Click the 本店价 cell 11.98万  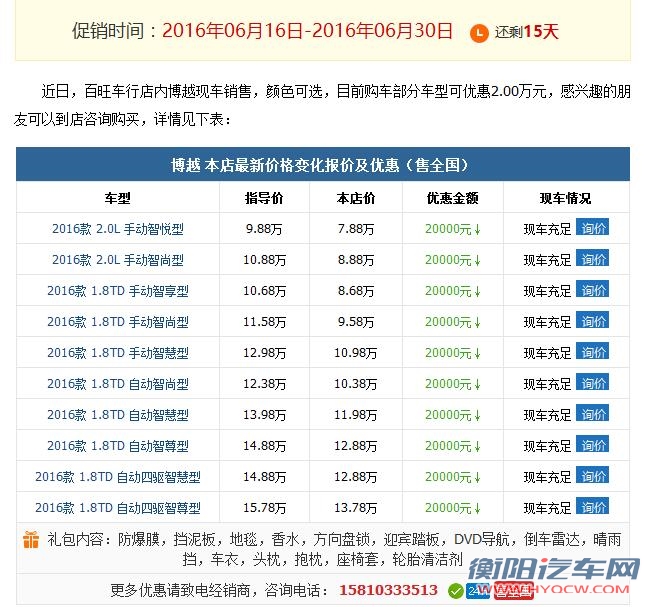point(356,415)
